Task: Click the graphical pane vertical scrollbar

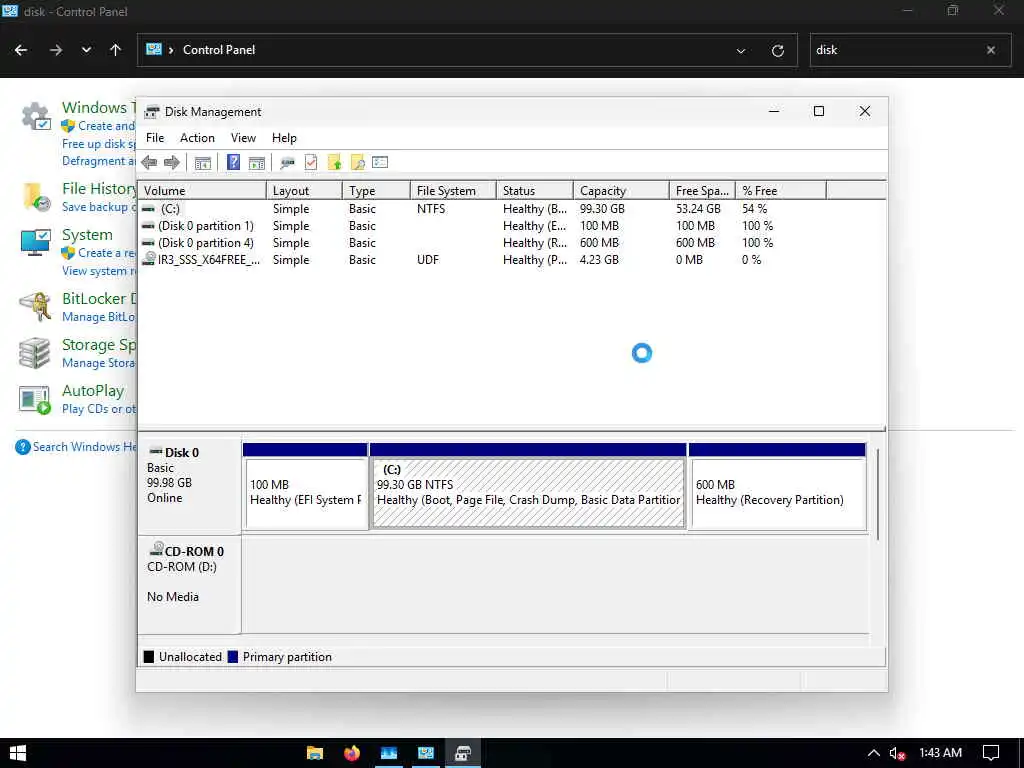Action: pos(878,494)
